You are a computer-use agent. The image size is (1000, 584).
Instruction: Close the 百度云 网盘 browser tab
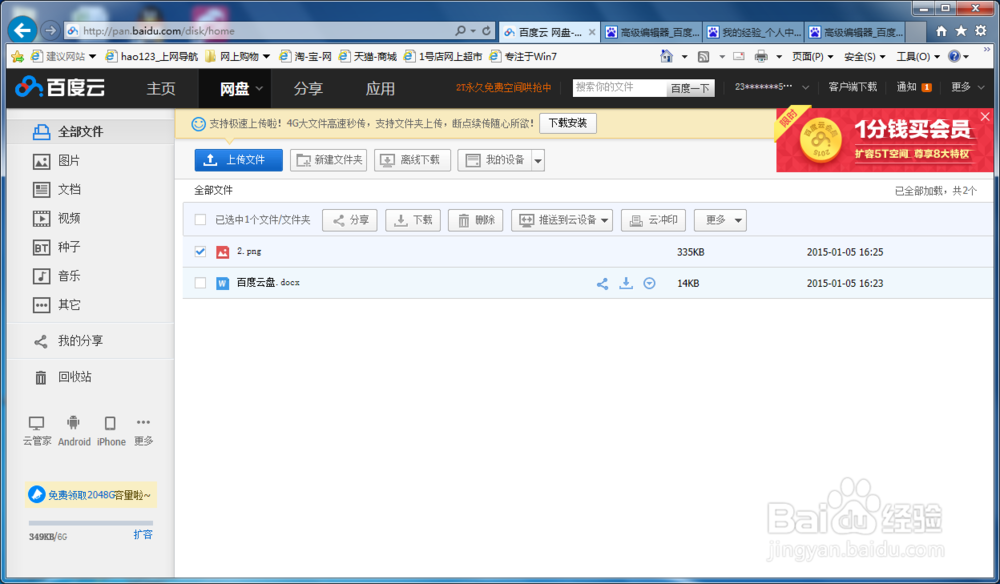click(592, 32)
